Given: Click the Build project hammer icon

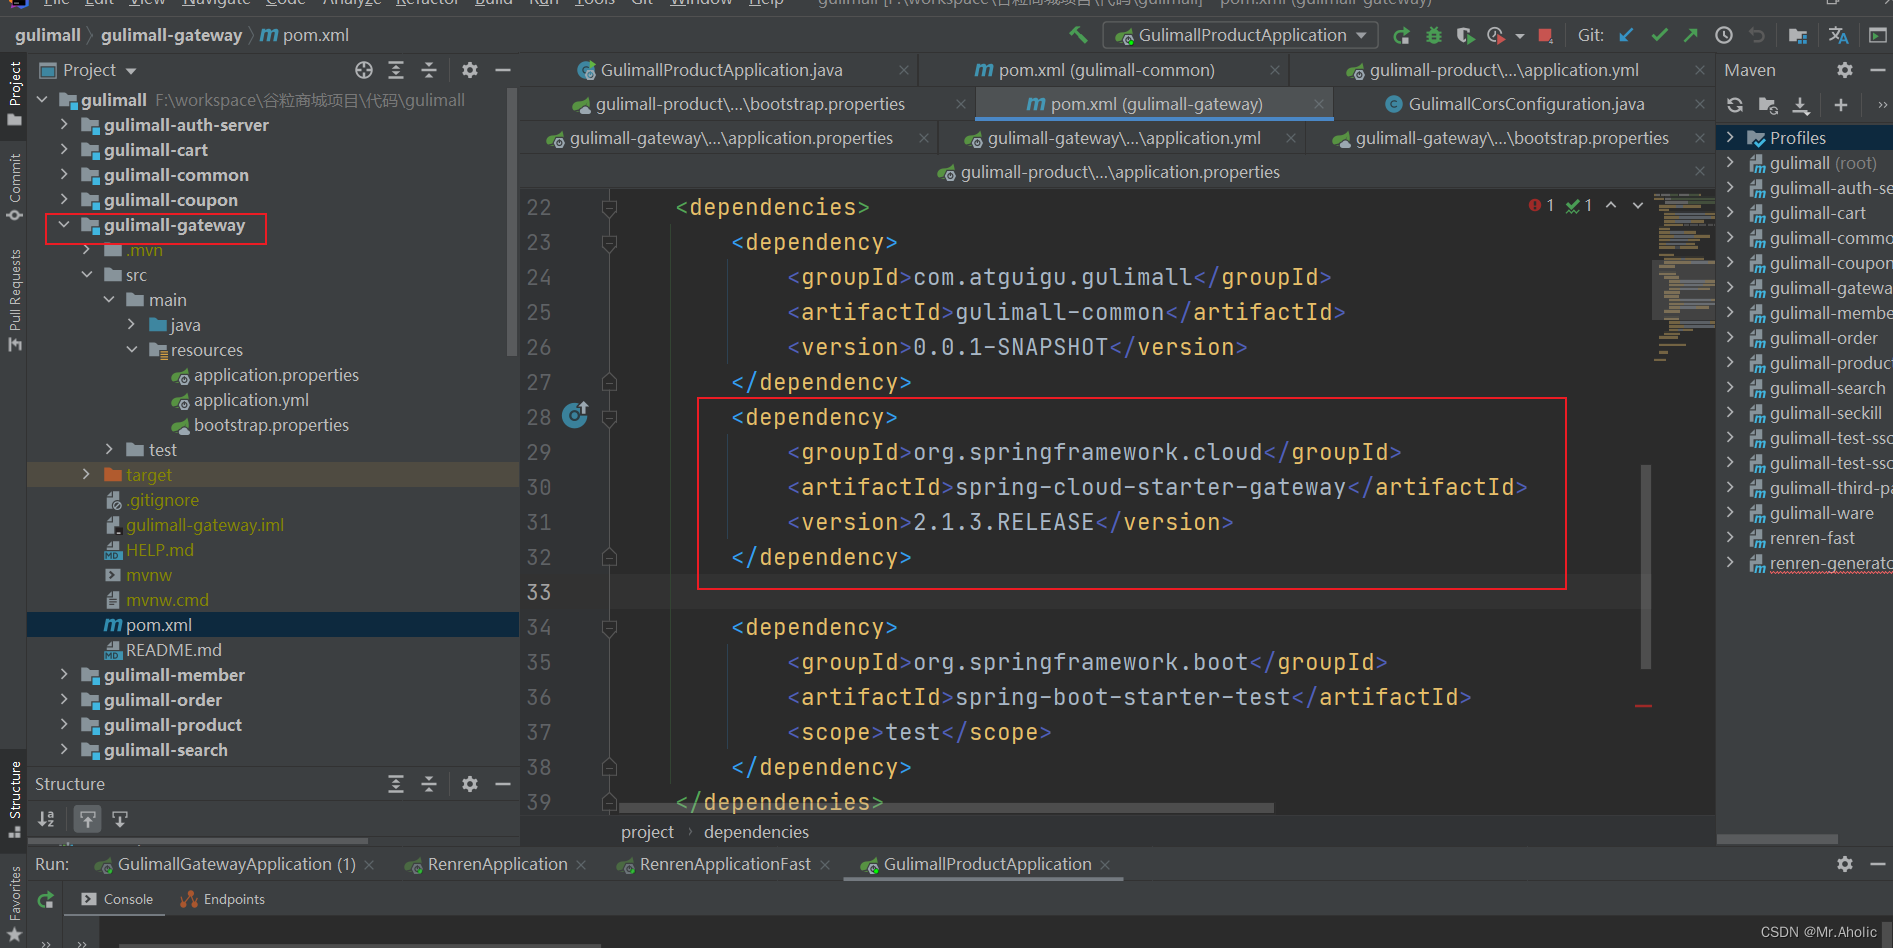Looking at the screenshot, I should click(x=1078, y=35).
